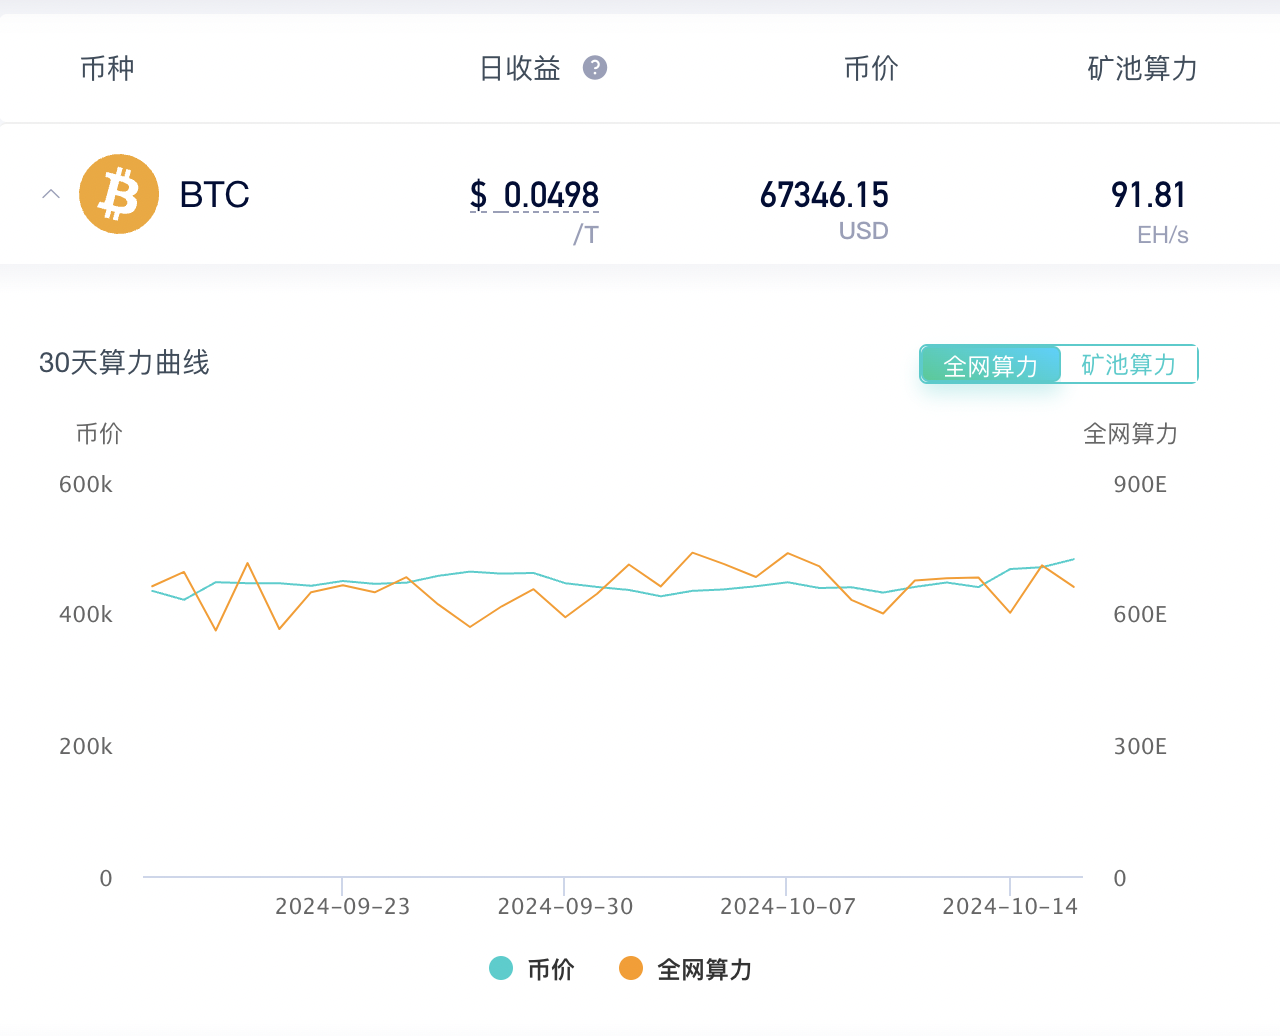Click the teal 币价 legend dot
This screenshot has width=1280, height=1036.
click(502, 969)
